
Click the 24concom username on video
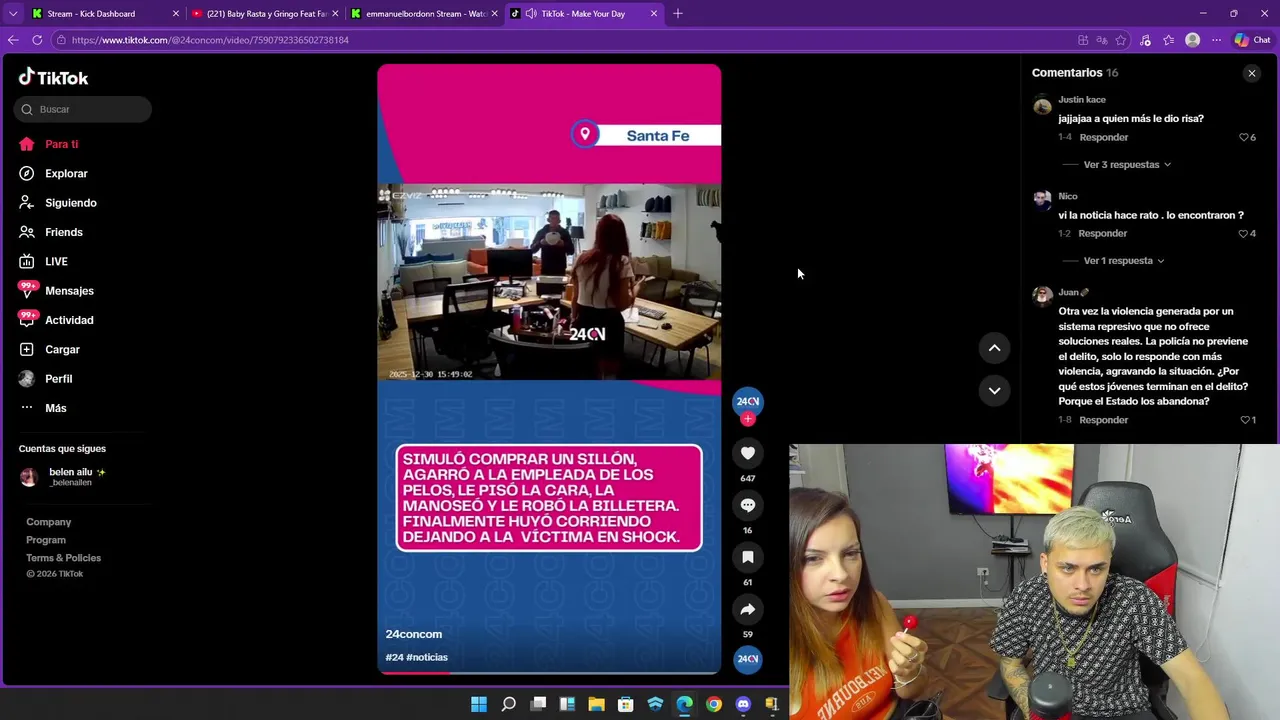tap(413, 634)
